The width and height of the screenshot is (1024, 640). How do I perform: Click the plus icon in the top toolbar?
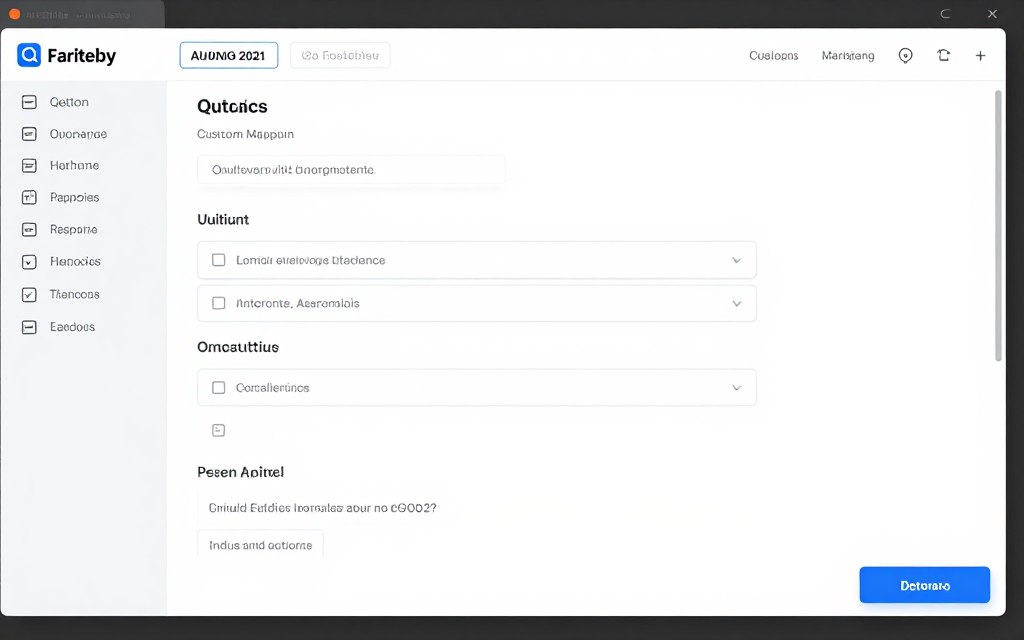click(x=980, y=55)
